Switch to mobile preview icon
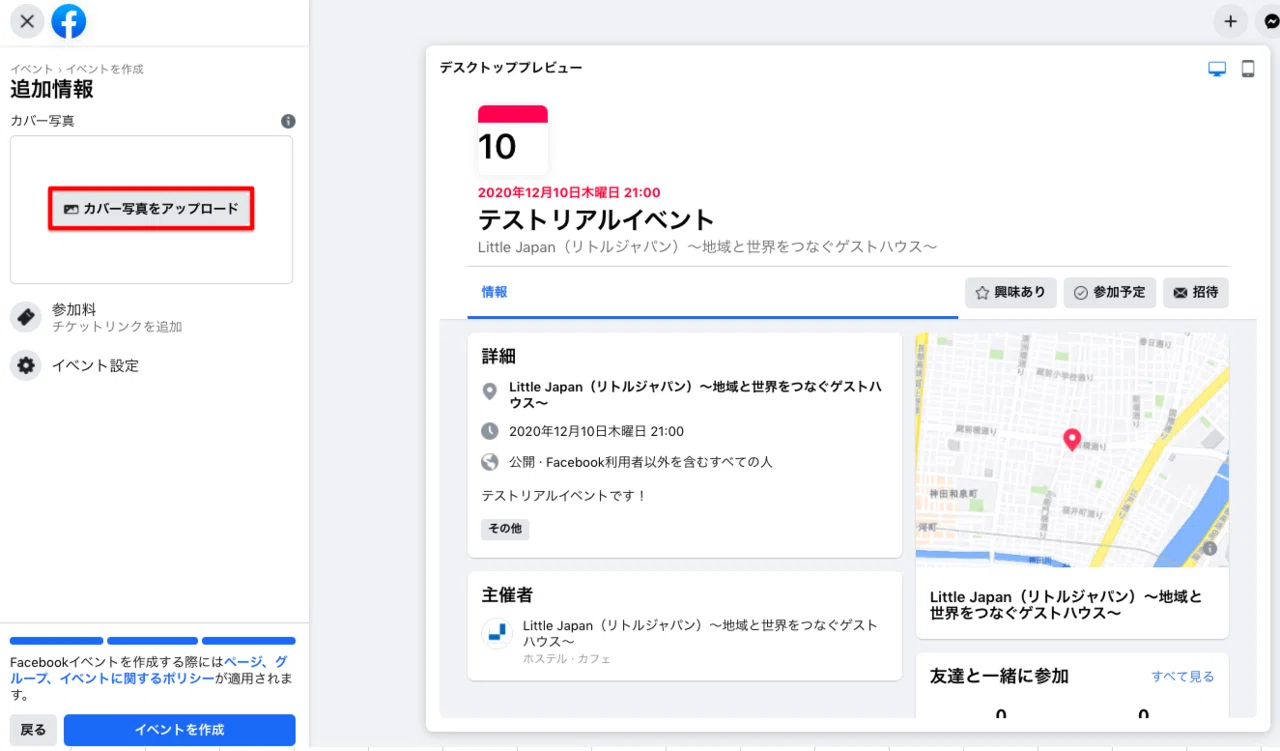 (1248, 69)
